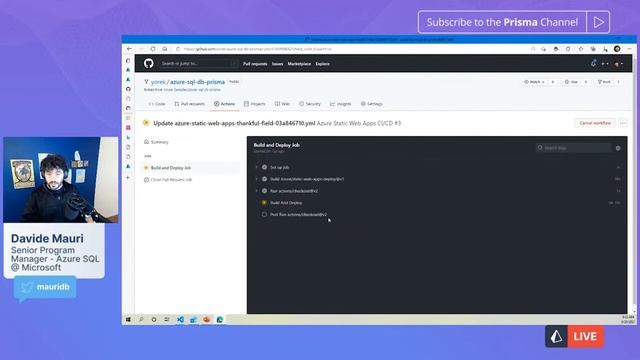The image size is (640, 360).
Task: Click Issues in GitHub header
Action: pyautogui.click(x=278, y=64)
